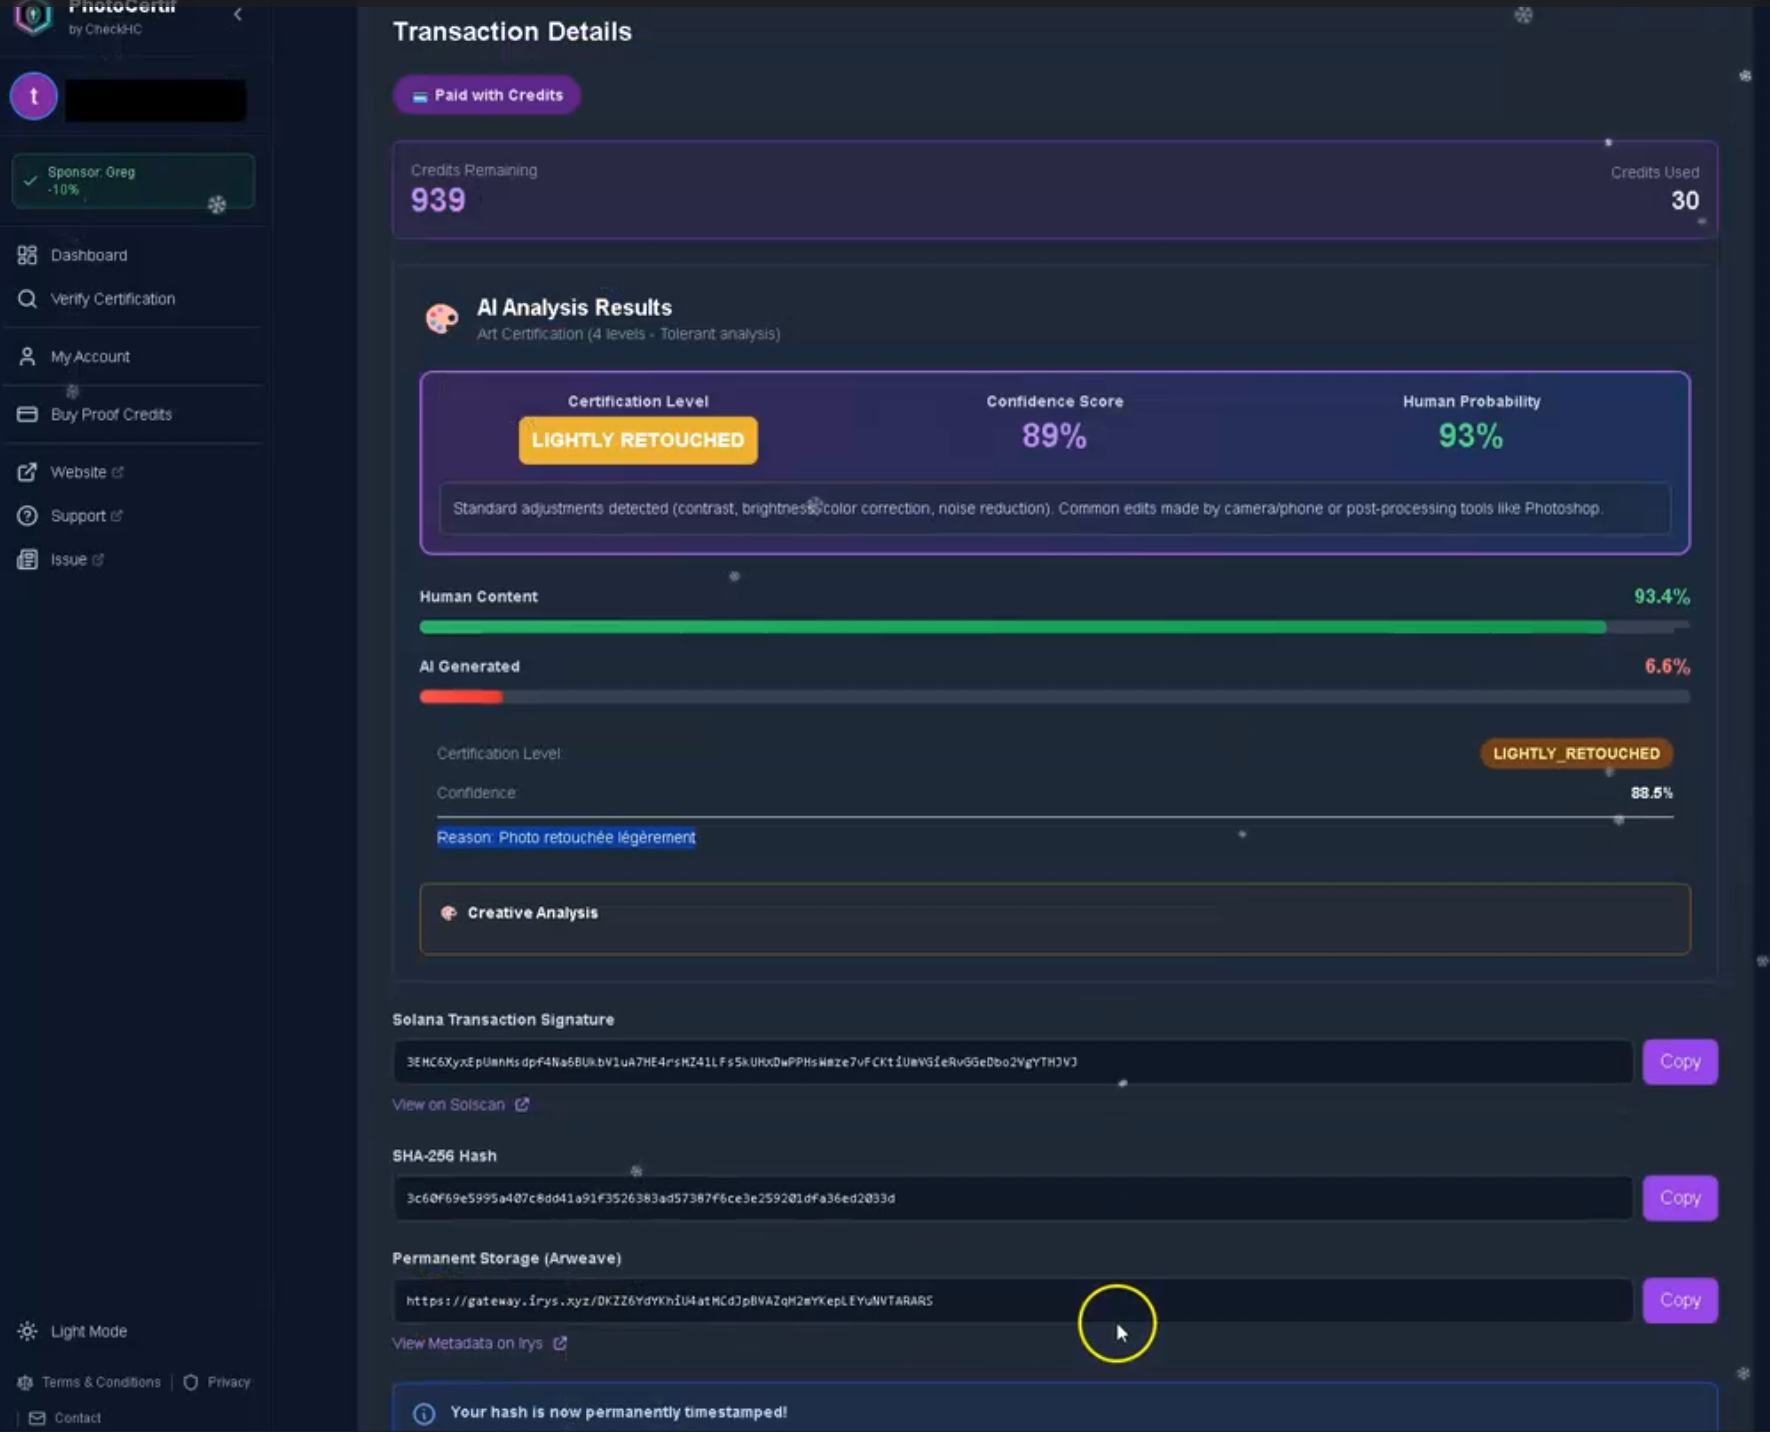Click the Dashboard grid icon
Screen dimensions: 1770x1432
pos(28,255)
